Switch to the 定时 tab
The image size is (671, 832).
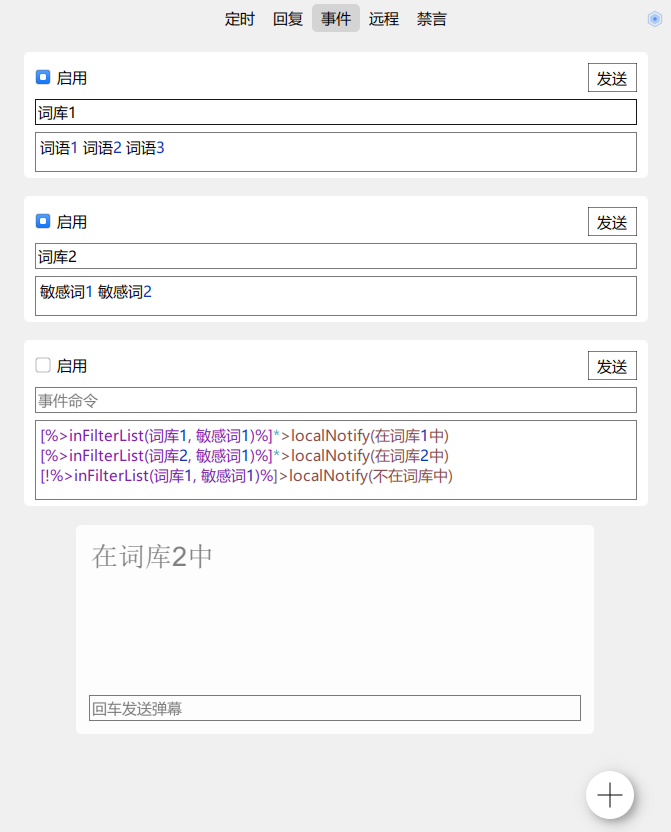point(240,18)
